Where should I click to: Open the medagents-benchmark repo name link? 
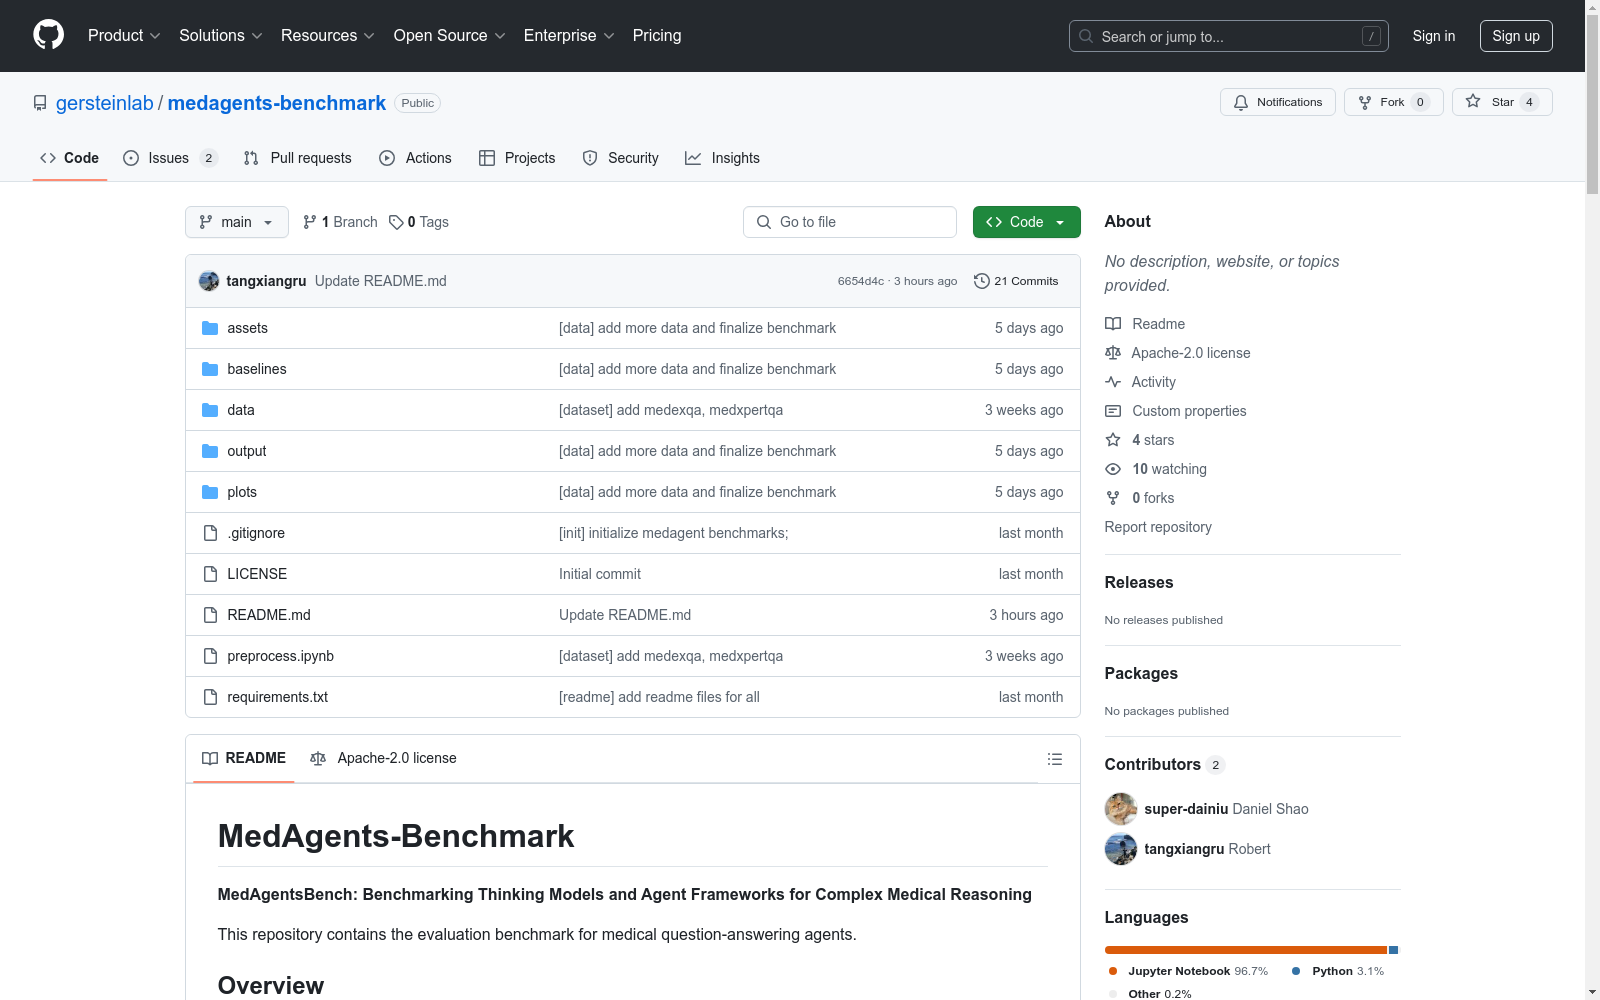[277, 103]
